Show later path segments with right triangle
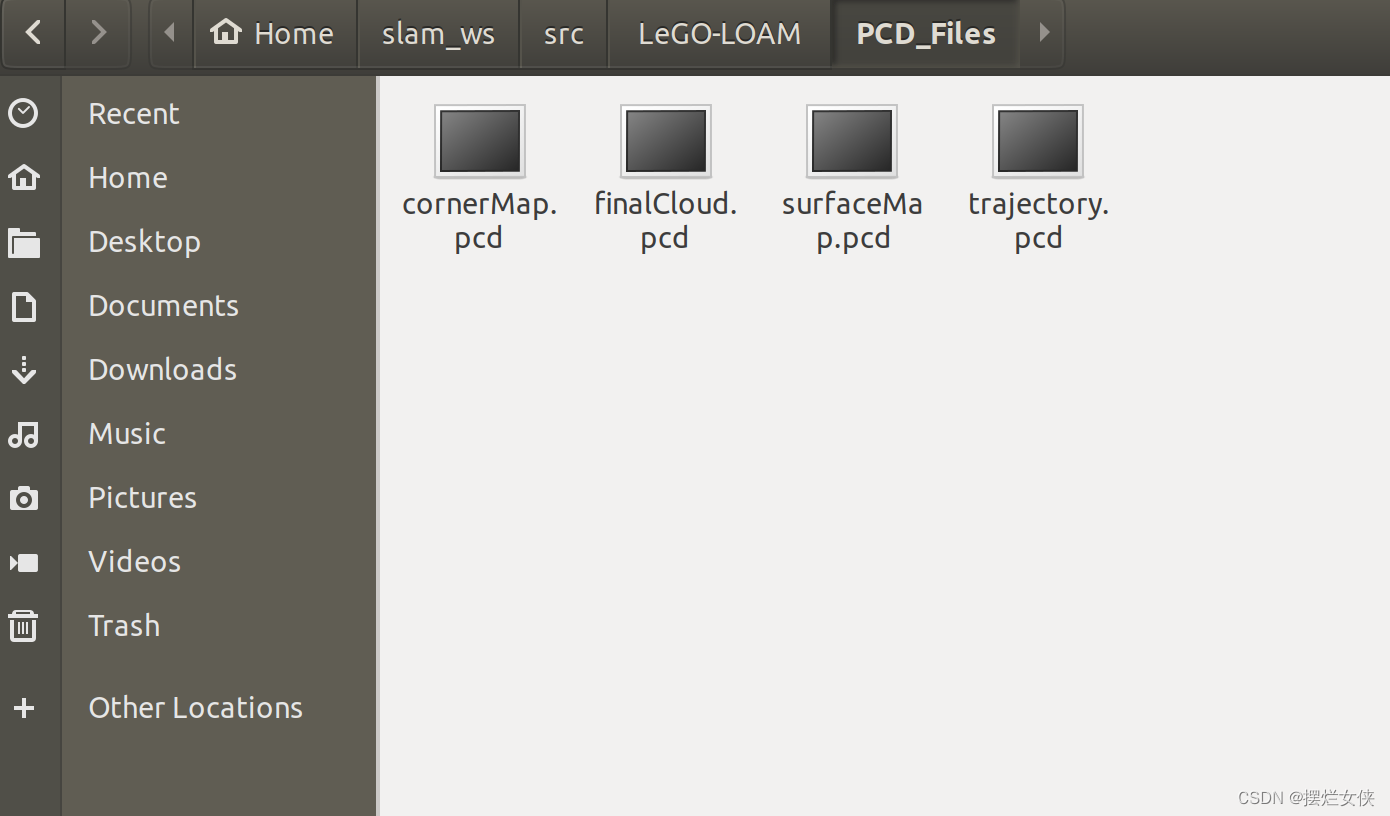 [1043, 33]
